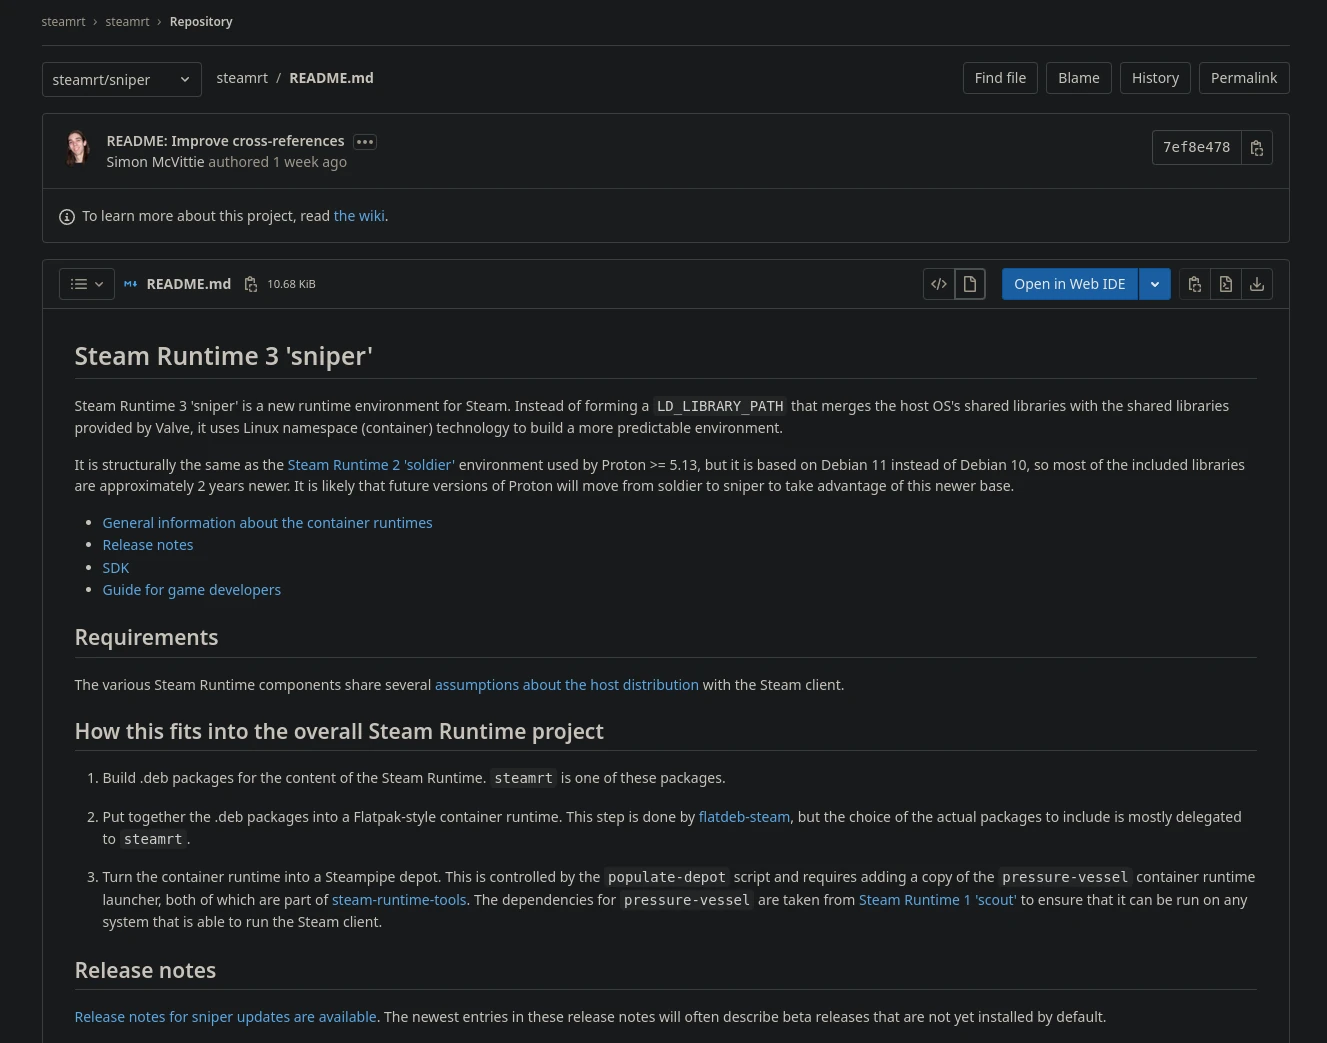Follow 'the wiki' link

coord(359,216)
